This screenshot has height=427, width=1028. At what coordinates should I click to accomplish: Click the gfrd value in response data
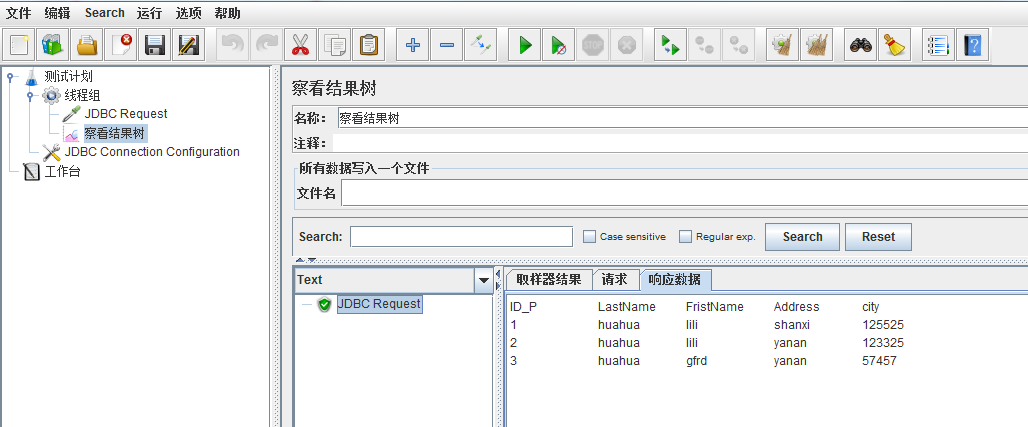696,361
